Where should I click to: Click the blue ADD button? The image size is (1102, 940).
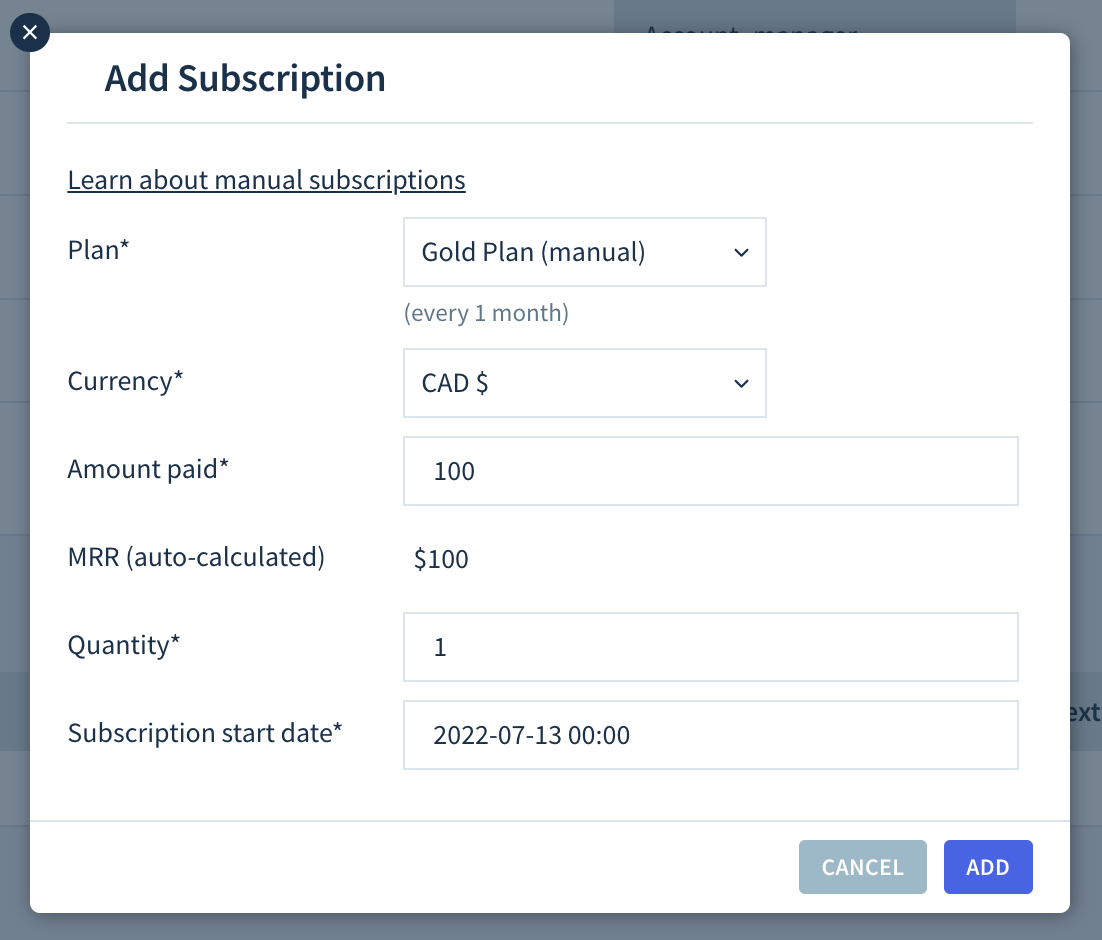coord(987,867)
